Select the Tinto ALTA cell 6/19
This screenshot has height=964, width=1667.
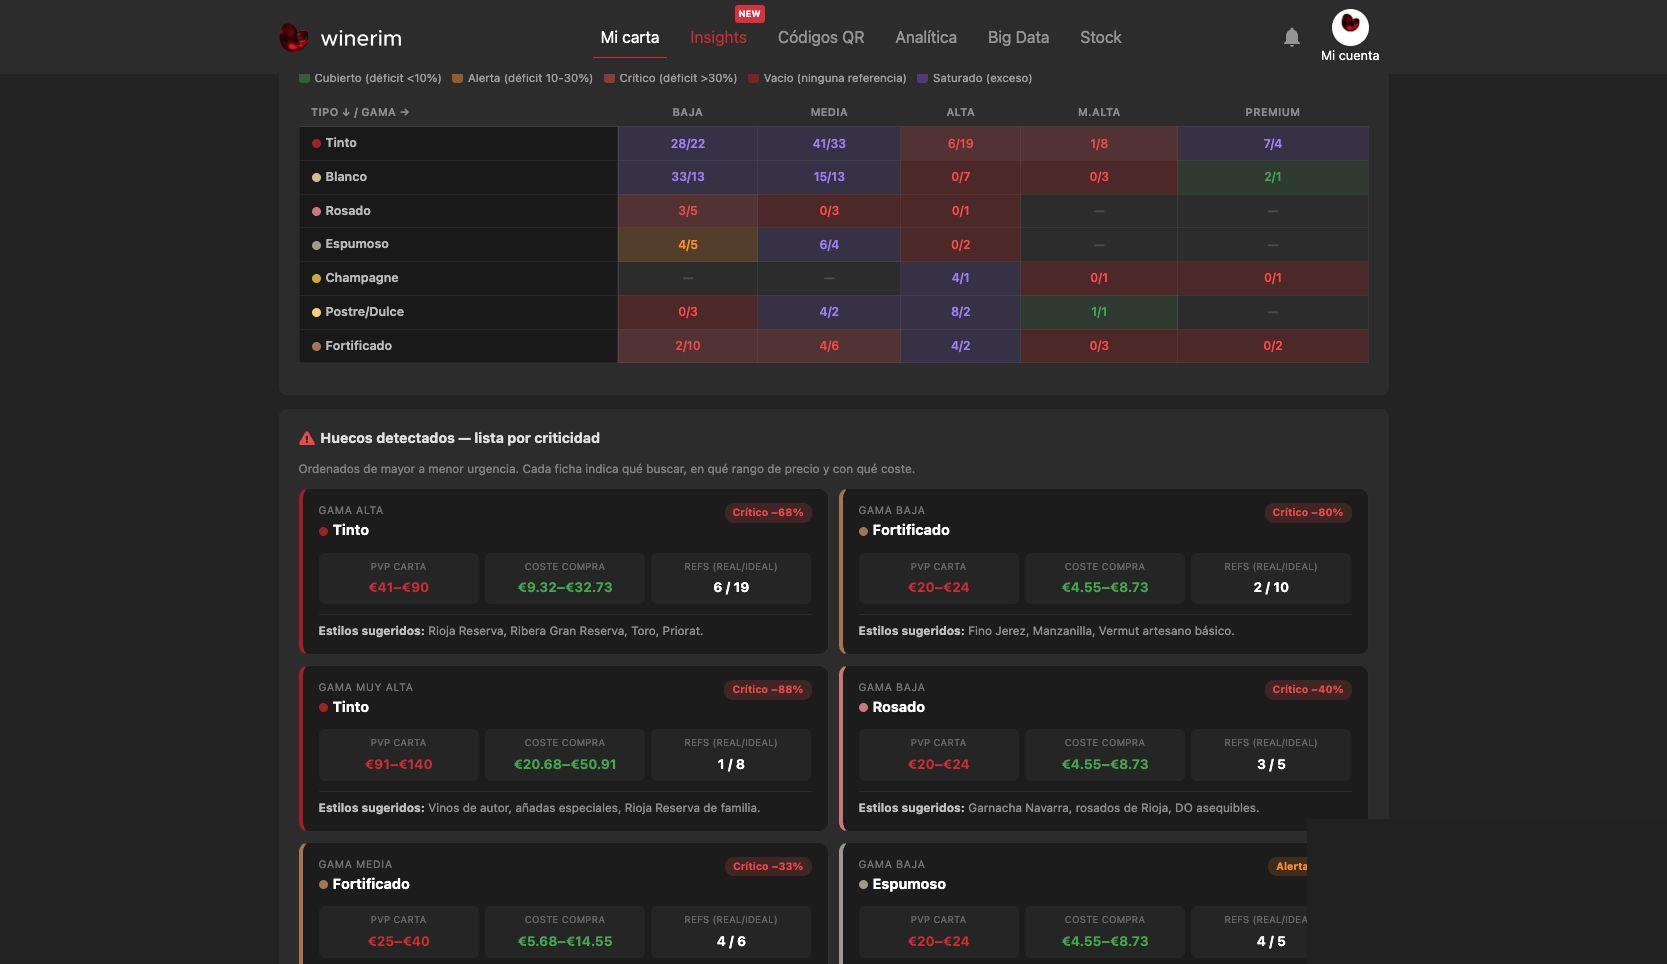tap(960, 144)
